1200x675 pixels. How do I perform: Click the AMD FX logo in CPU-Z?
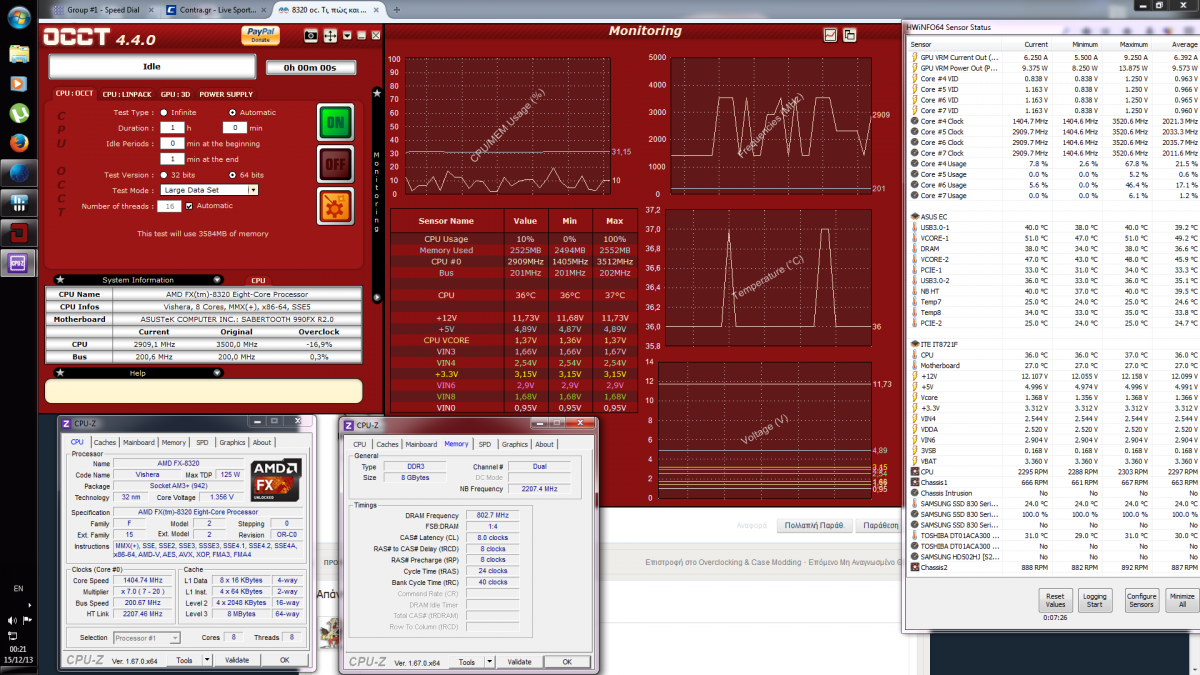coord(275,478)
